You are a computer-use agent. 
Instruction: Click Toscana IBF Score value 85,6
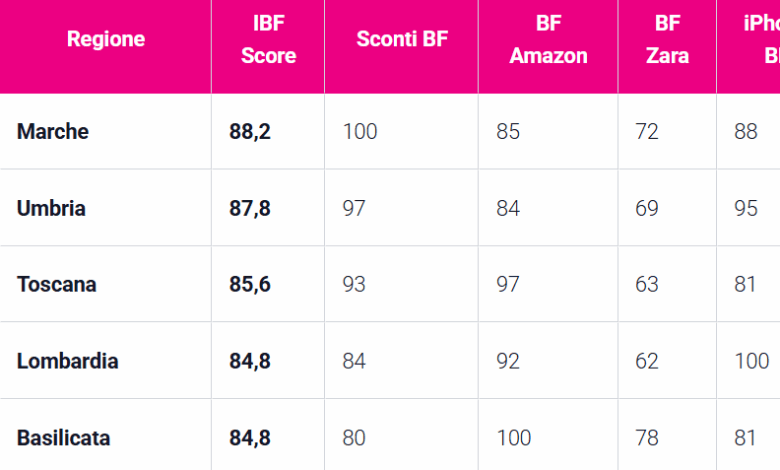point(250,284)
